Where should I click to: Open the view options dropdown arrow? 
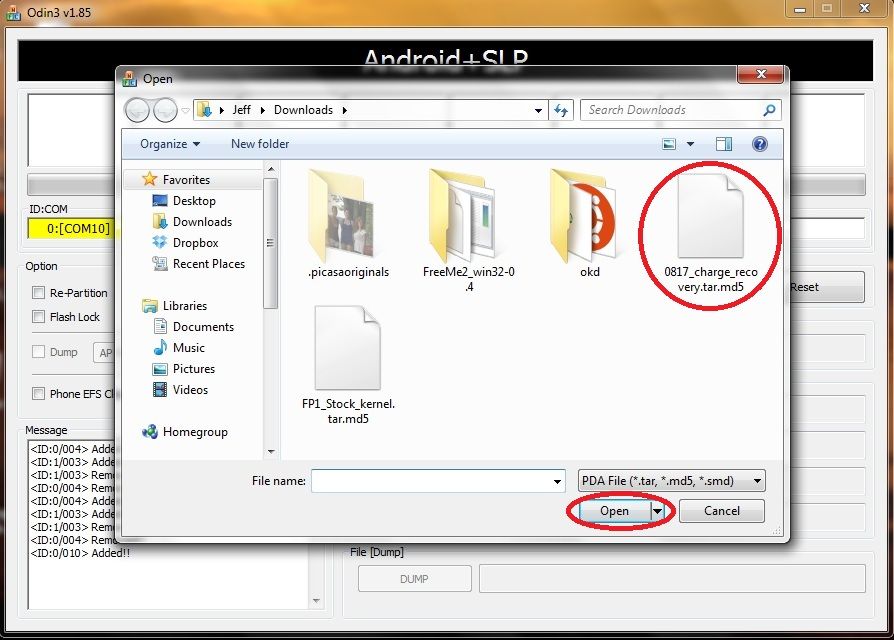(x=690, y=144)
